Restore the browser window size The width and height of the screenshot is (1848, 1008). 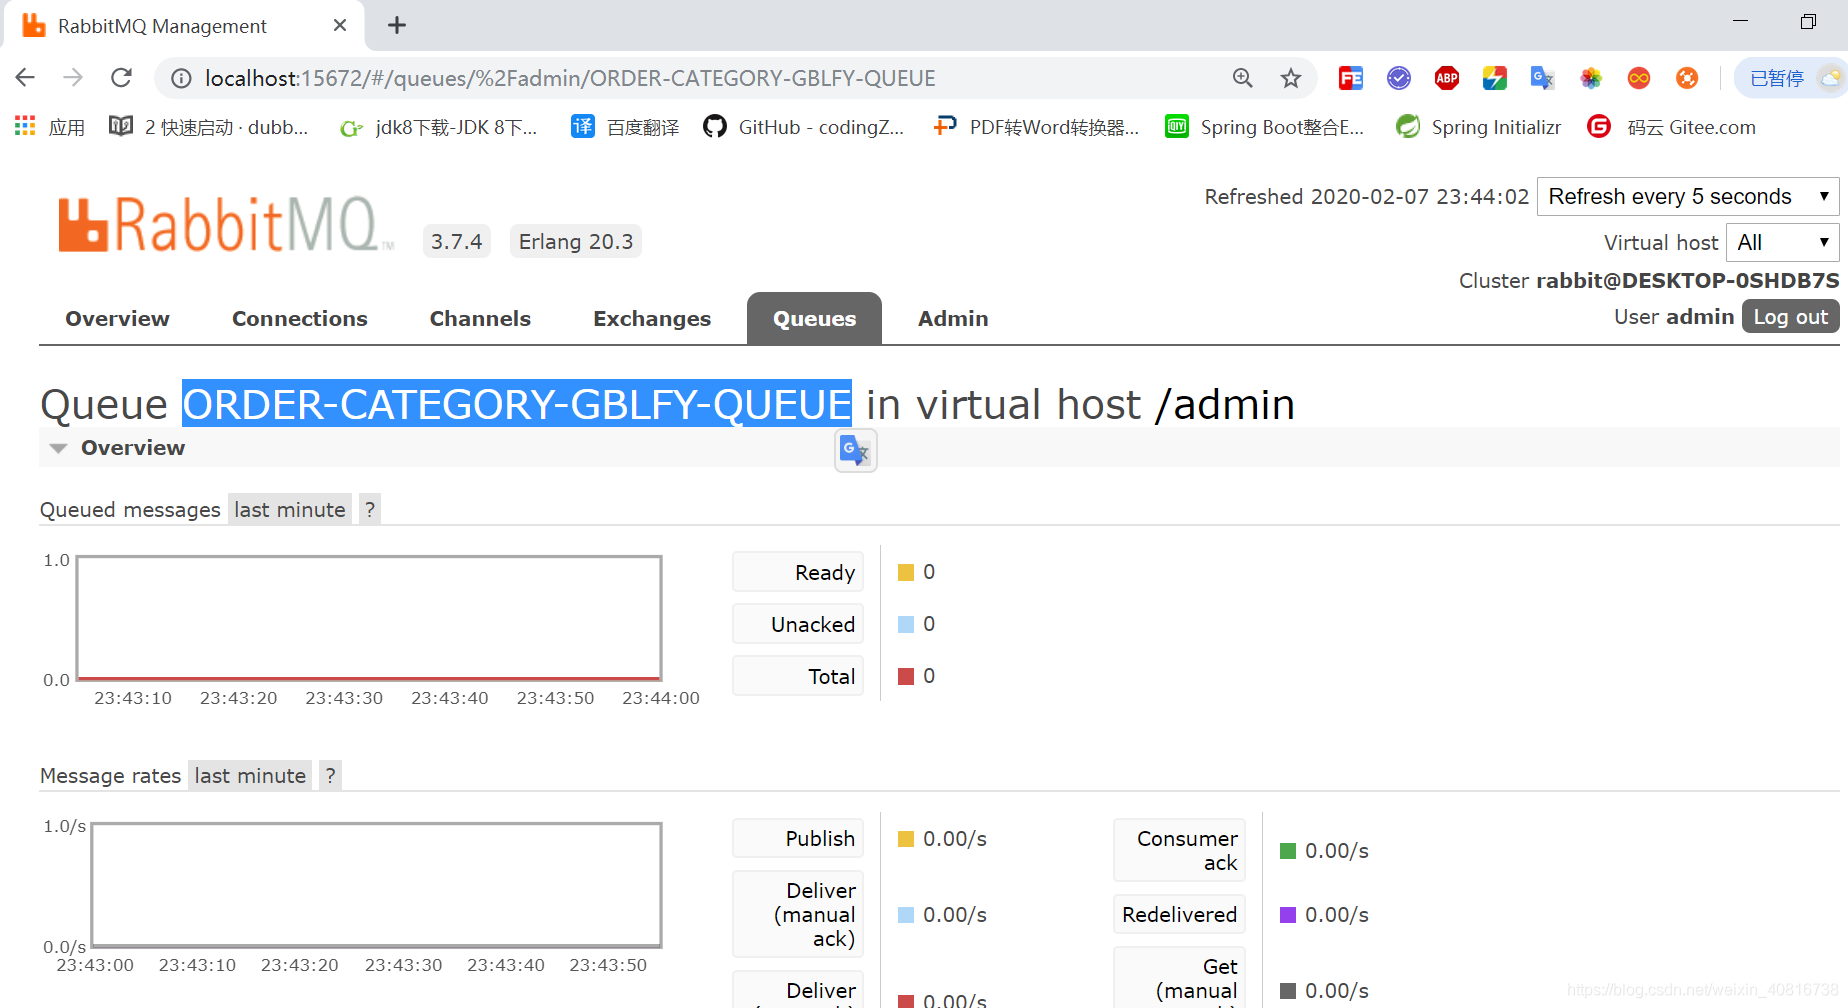pyautogui.click(x=1808, y=21)
